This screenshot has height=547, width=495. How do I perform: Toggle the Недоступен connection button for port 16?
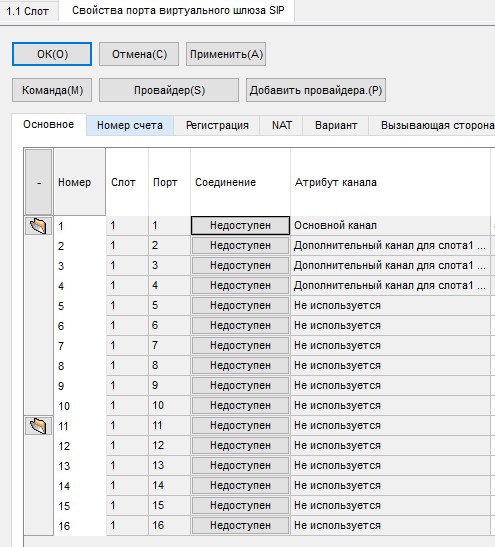coord(240,525)
